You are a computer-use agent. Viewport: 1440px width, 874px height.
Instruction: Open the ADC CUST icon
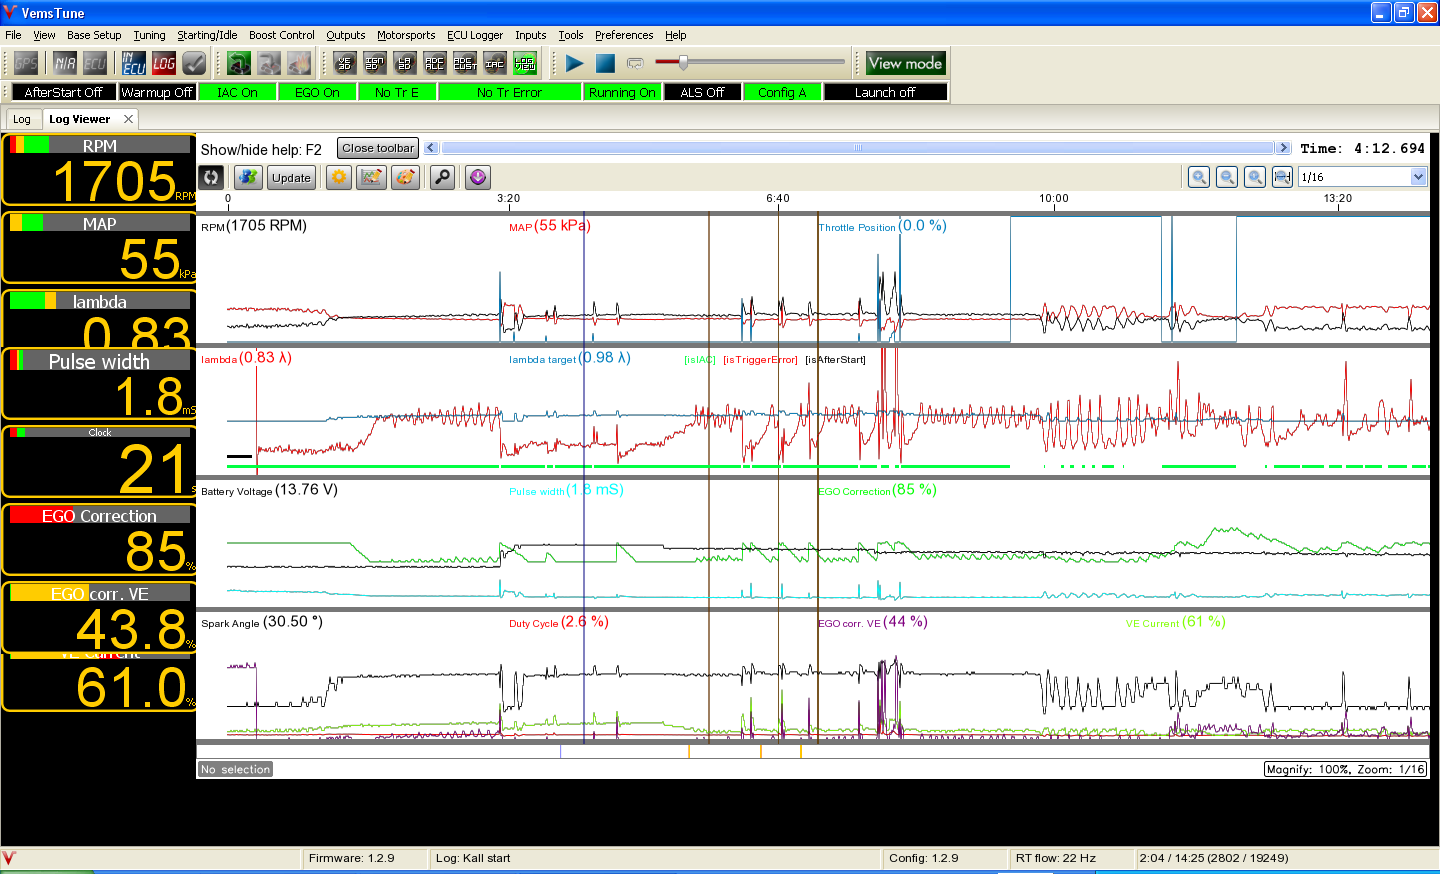(x=465, y=64)
